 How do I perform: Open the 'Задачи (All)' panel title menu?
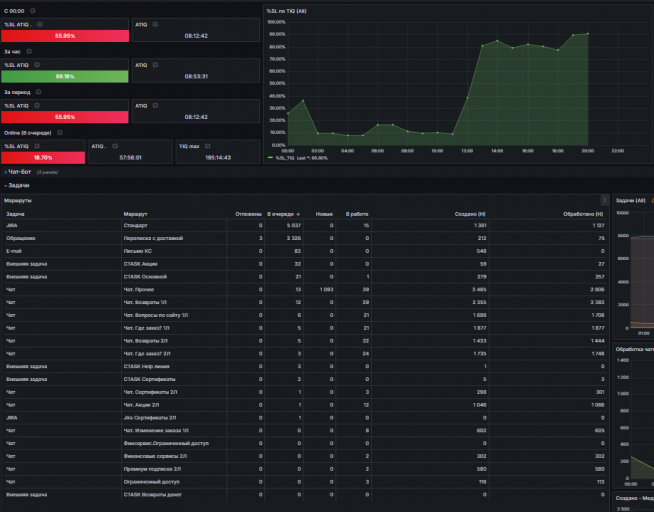pos(631,201)
